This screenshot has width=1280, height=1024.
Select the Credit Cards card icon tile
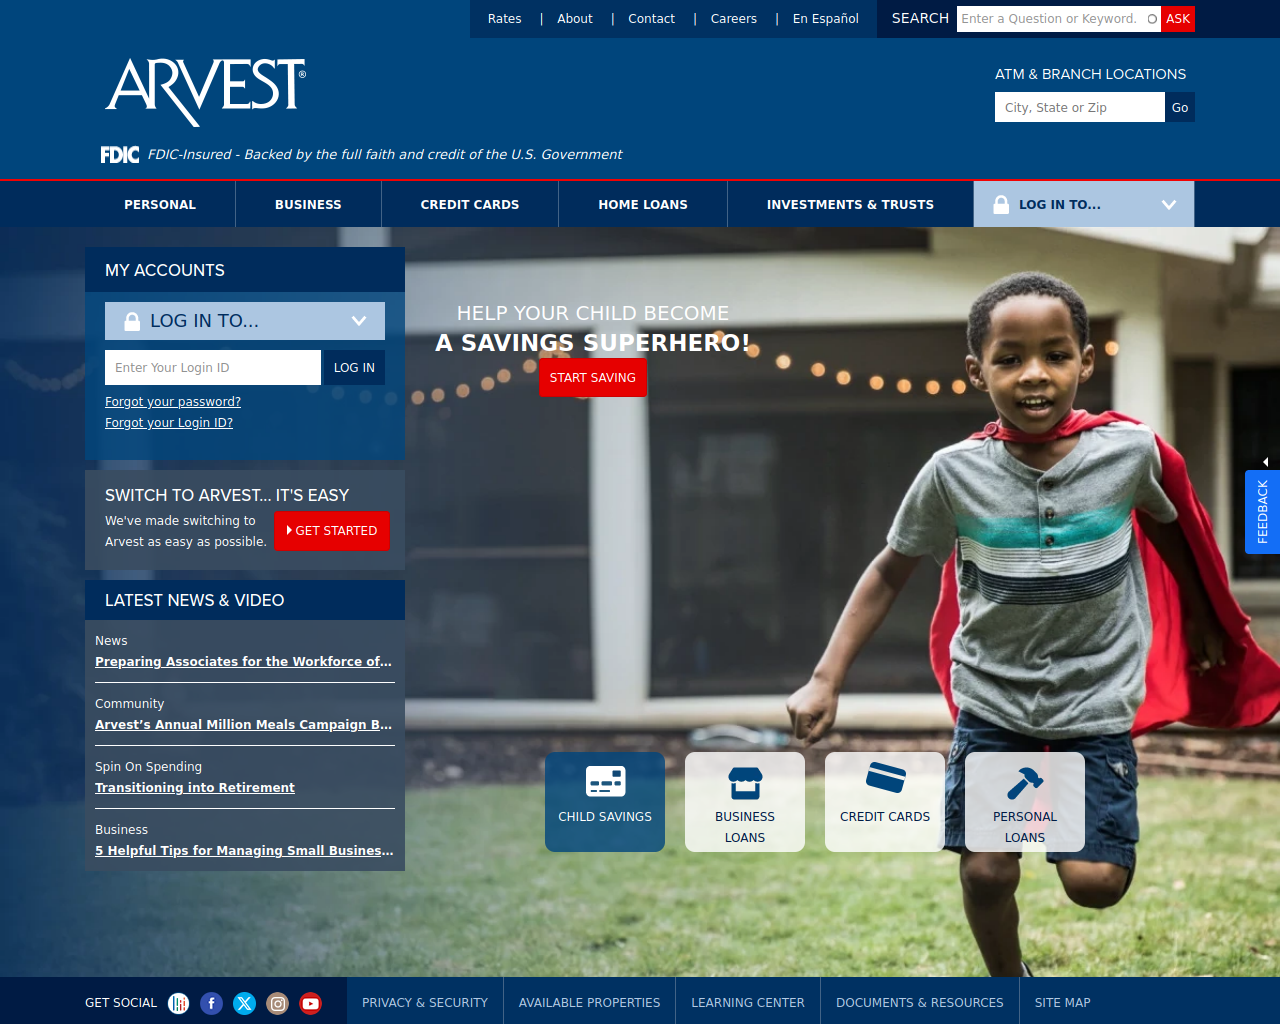coord(885,802)
